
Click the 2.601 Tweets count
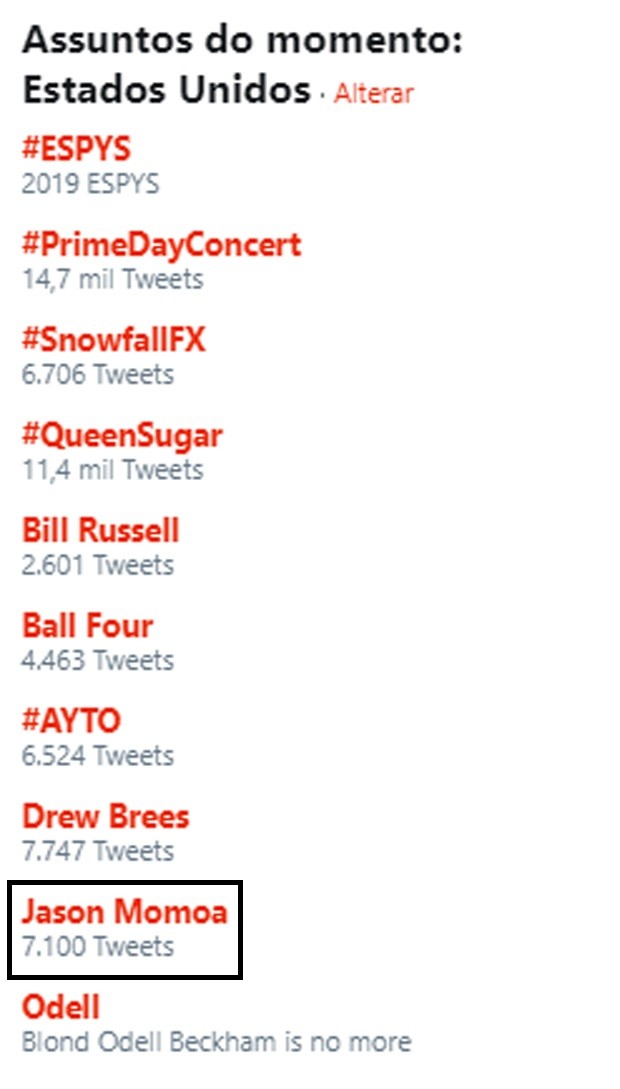[98, 565]
